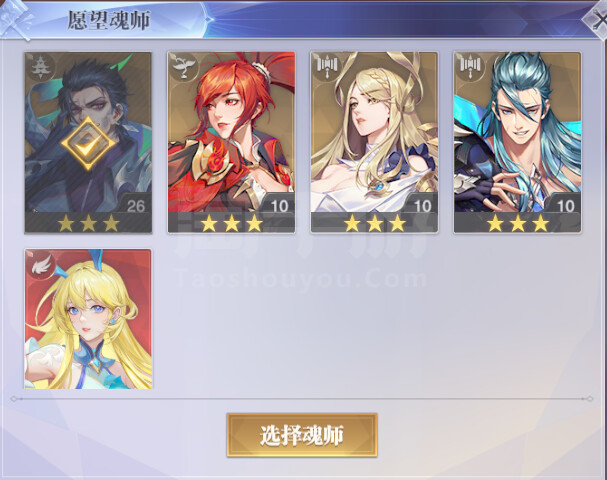Click the left end of divider line
The width and height of the screenshot is (607, 480).
(14, 398)
